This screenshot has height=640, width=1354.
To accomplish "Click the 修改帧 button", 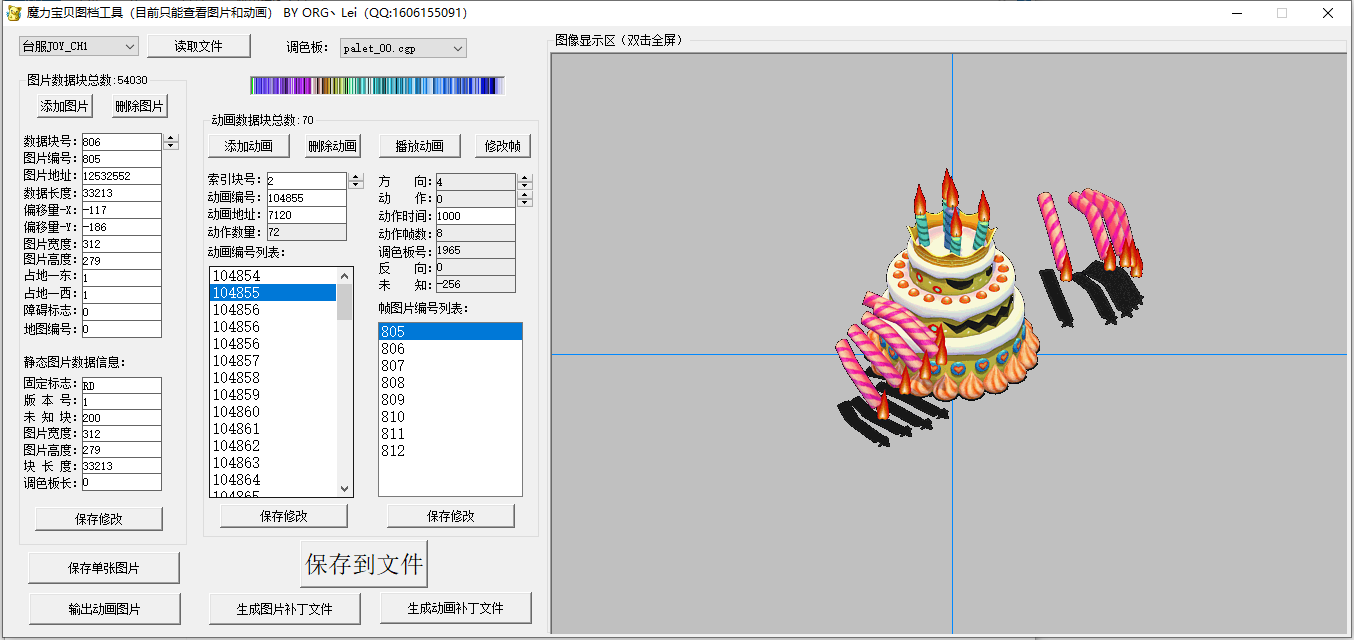I will [x=503, y=146].
